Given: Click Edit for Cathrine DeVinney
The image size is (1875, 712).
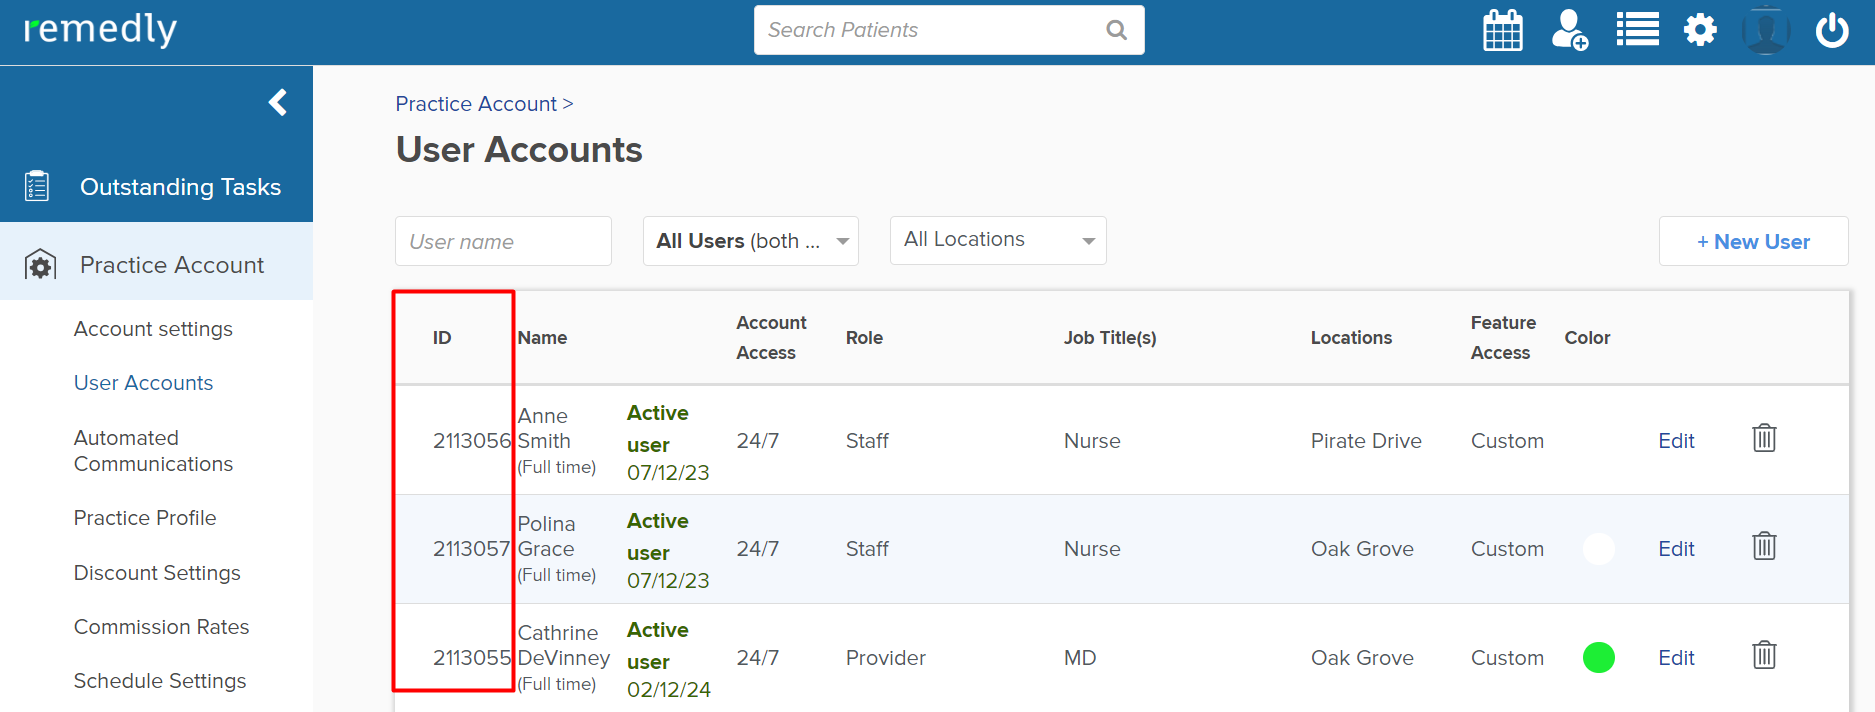Looking at the screenshot, I should click(x=1676, y=658).
